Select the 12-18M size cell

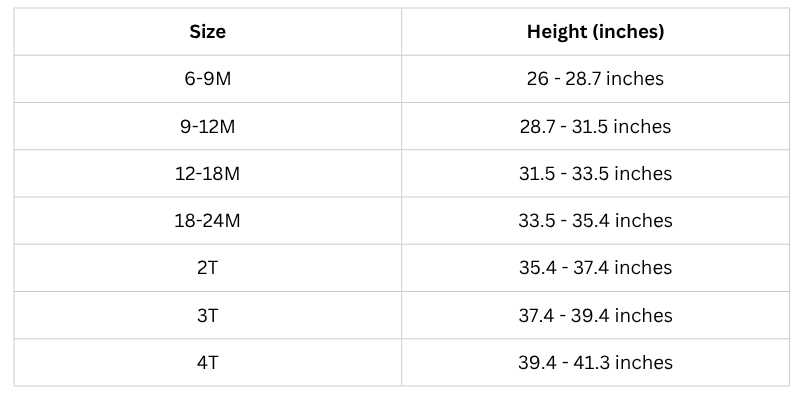208,173
